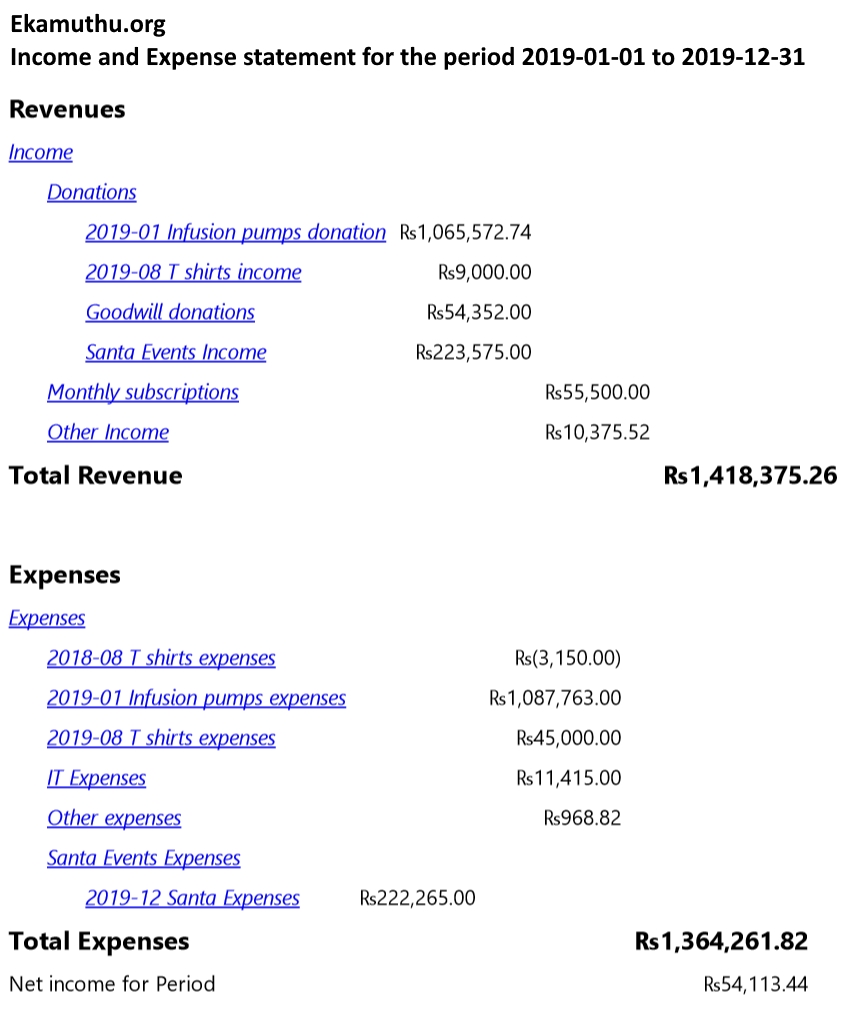
Task: Select the total Rs1,418,375.26
Action: 750,476
